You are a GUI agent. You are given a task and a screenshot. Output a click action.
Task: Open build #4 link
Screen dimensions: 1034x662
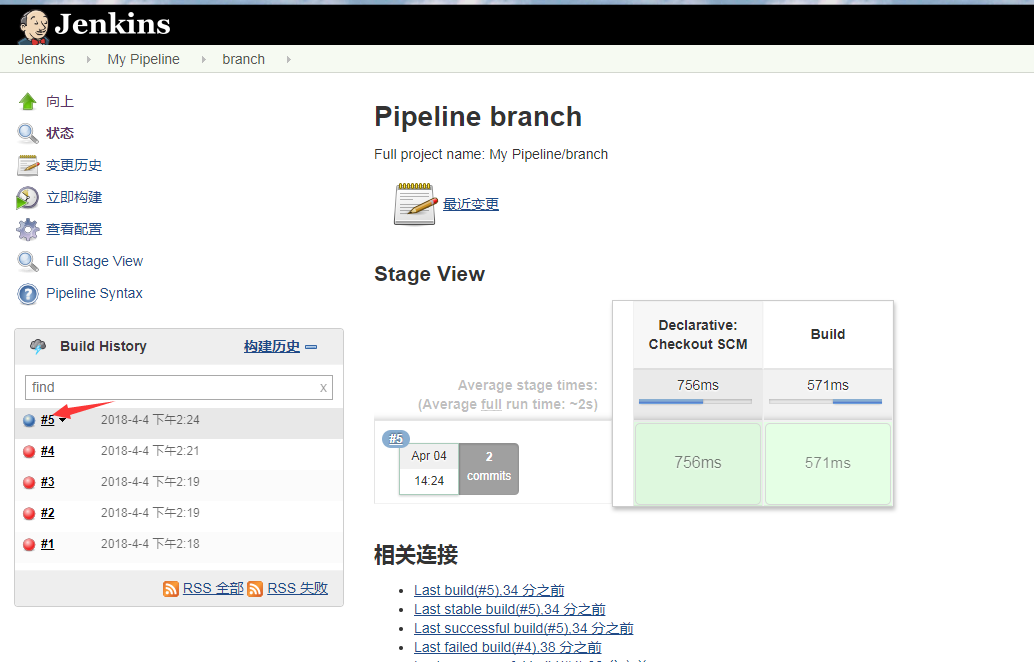coord(47,451)
